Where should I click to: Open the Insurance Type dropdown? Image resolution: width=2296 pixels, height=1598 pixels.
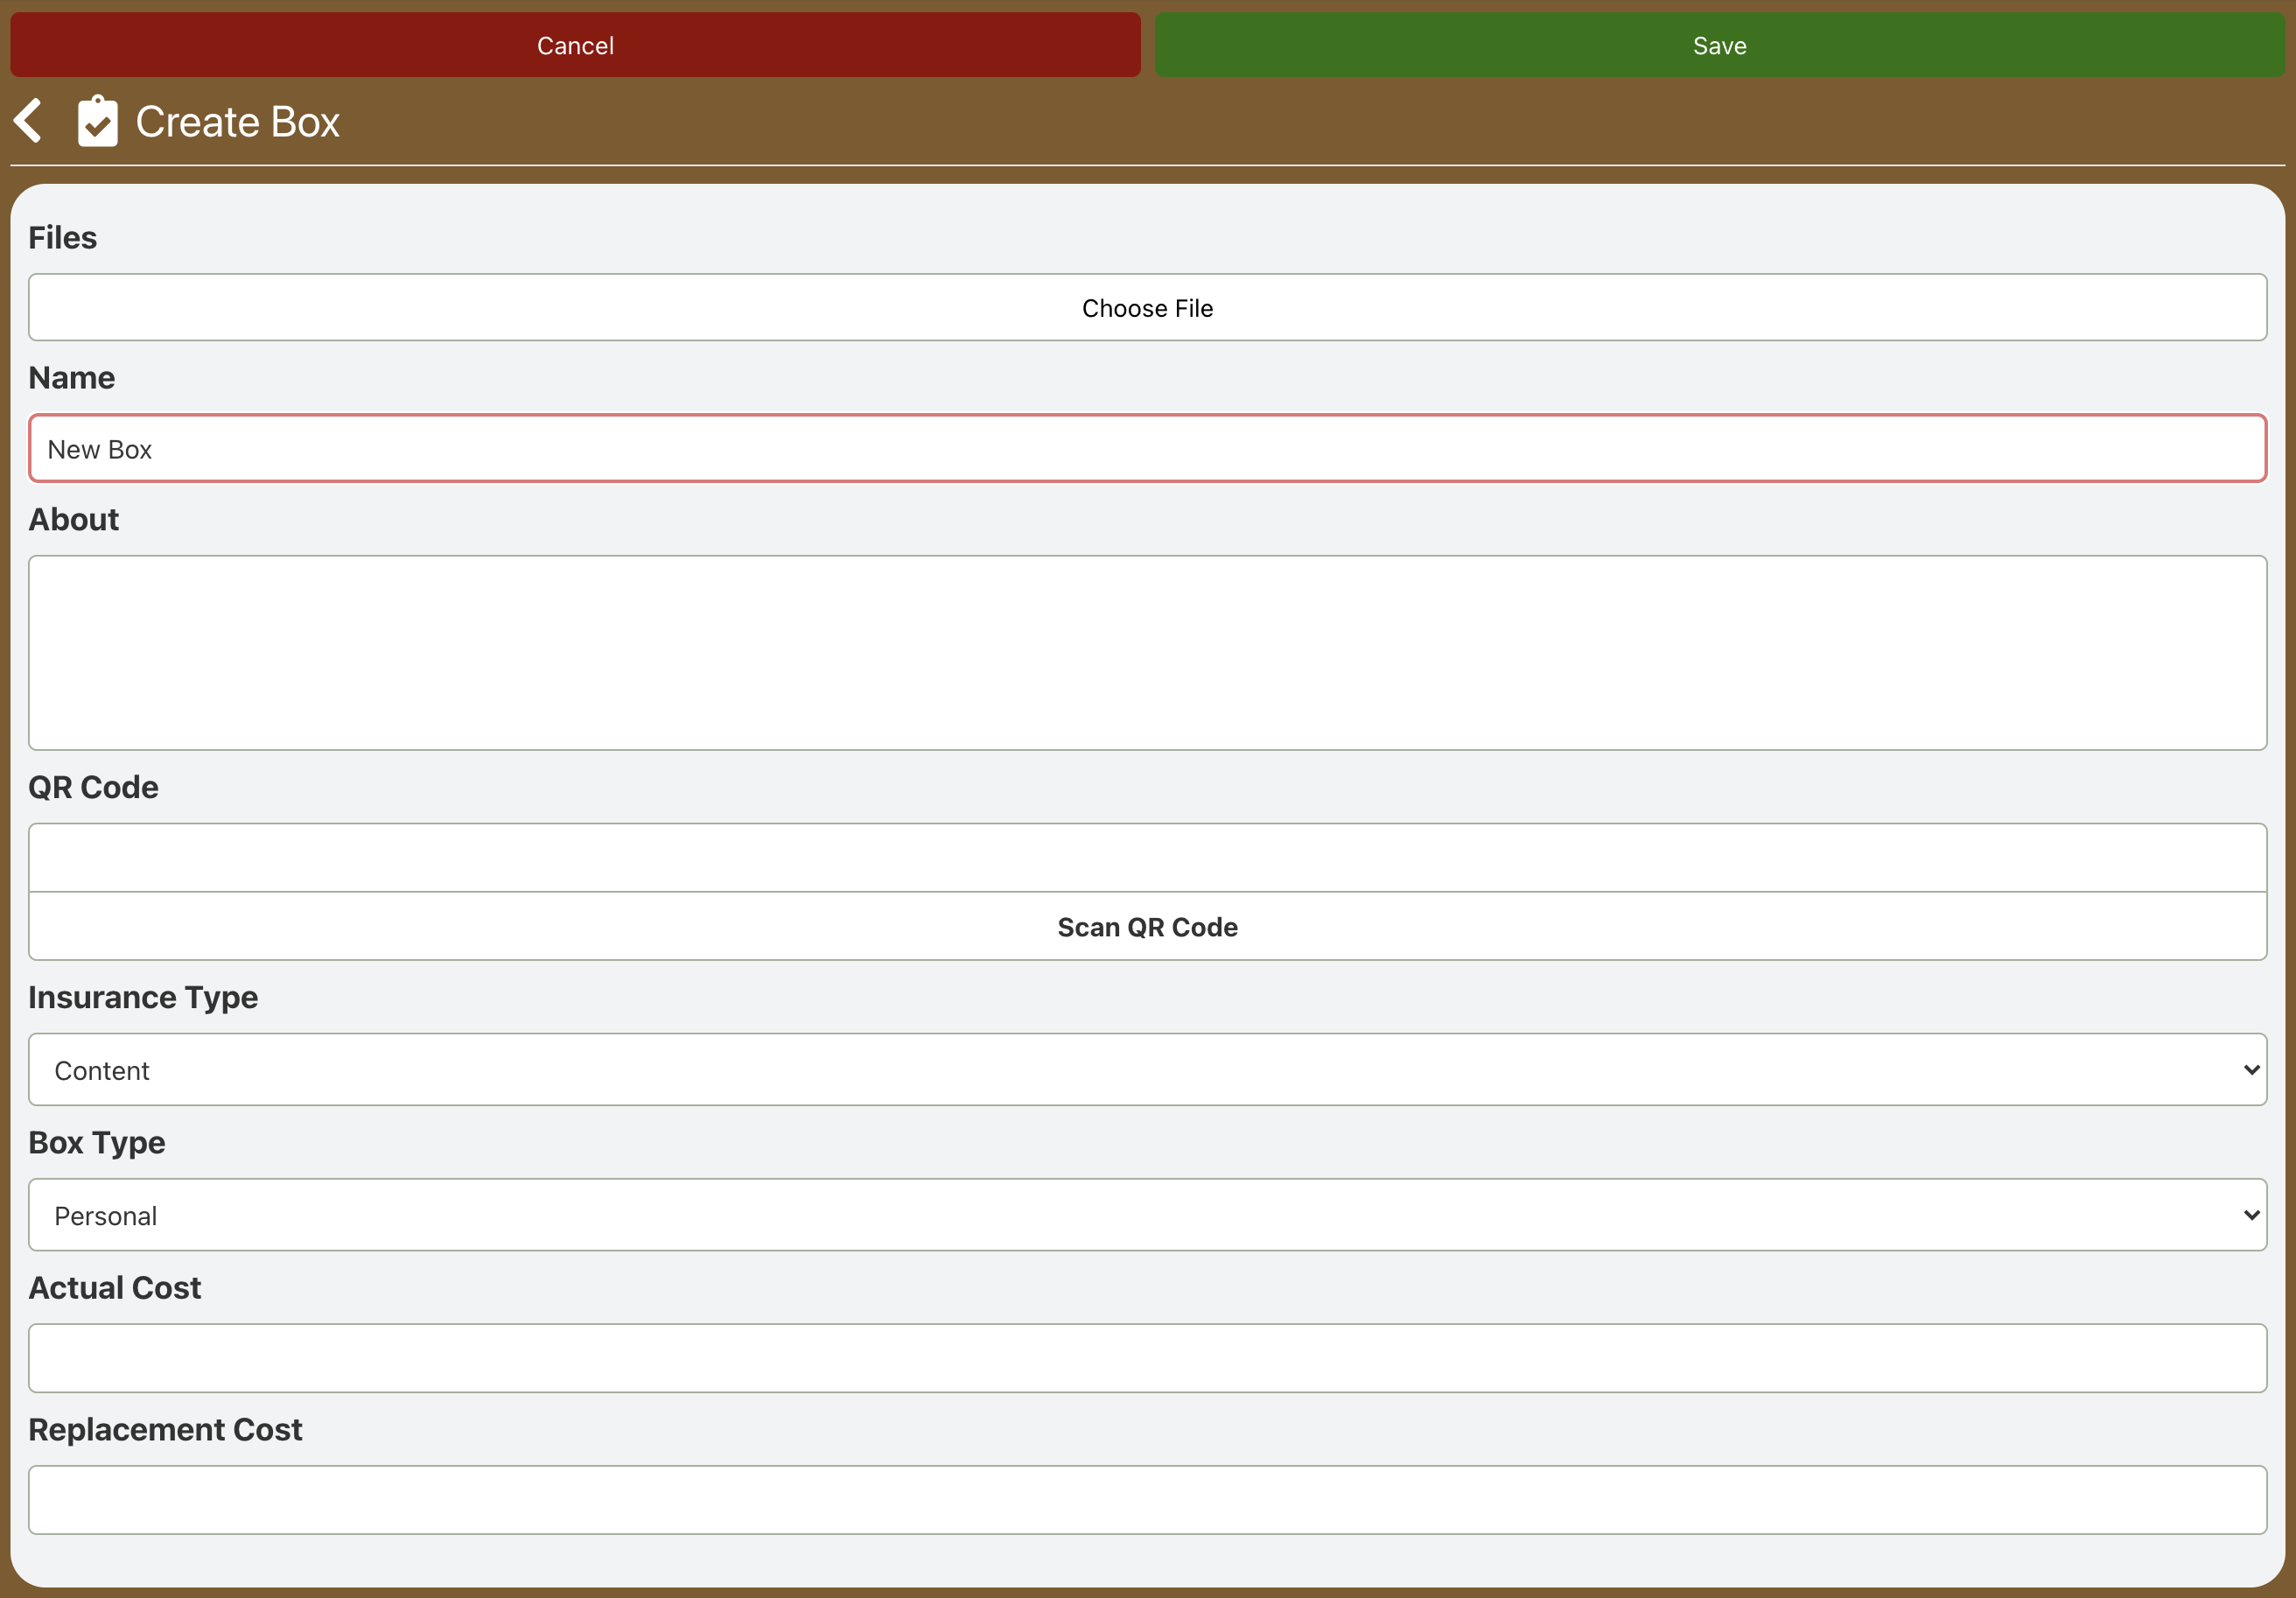[x=1147, y=1070]
